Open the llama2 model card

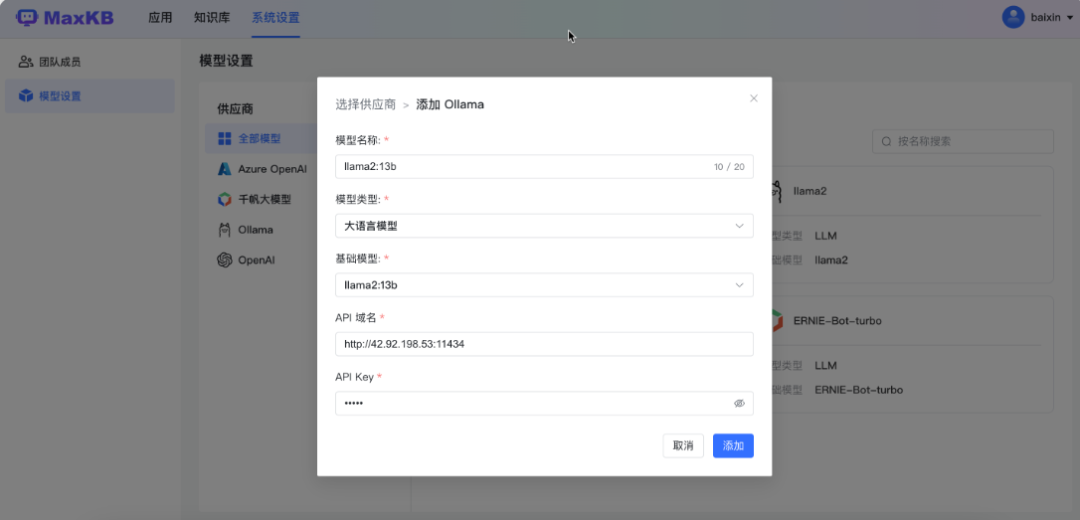point(913,225)
